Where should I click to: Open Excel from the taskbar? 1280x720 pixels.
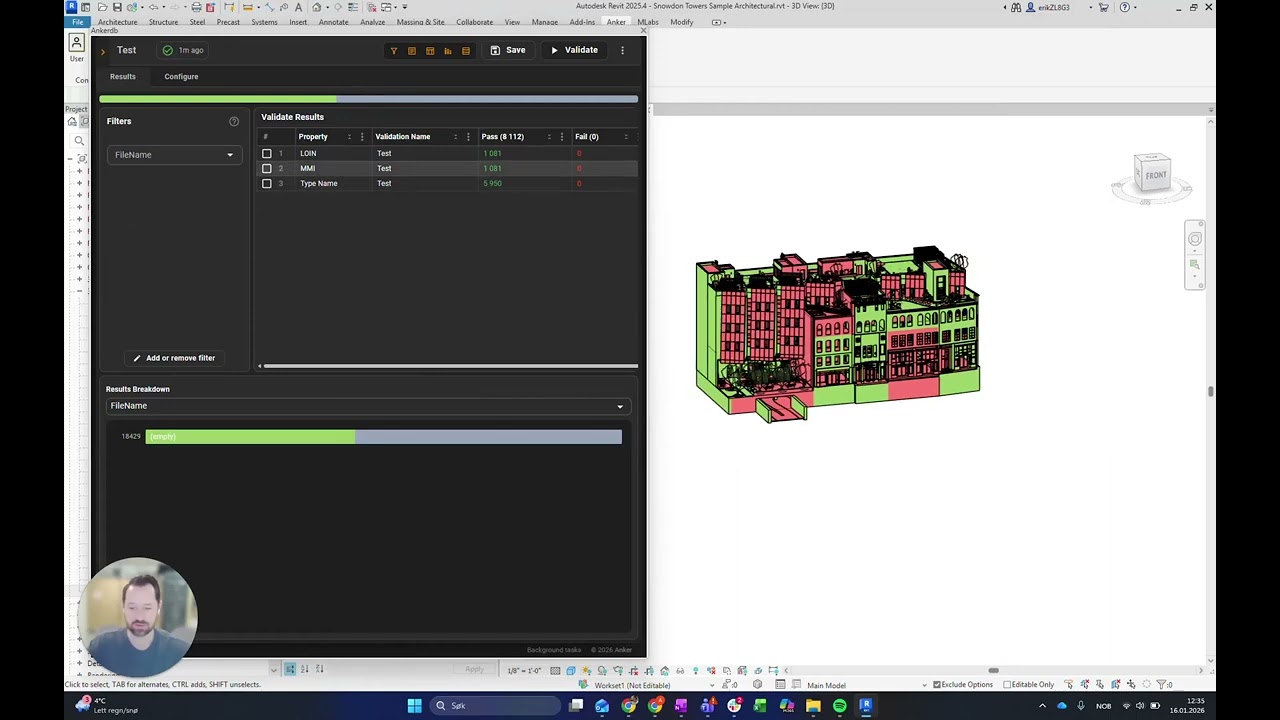[x=760, y=706]
